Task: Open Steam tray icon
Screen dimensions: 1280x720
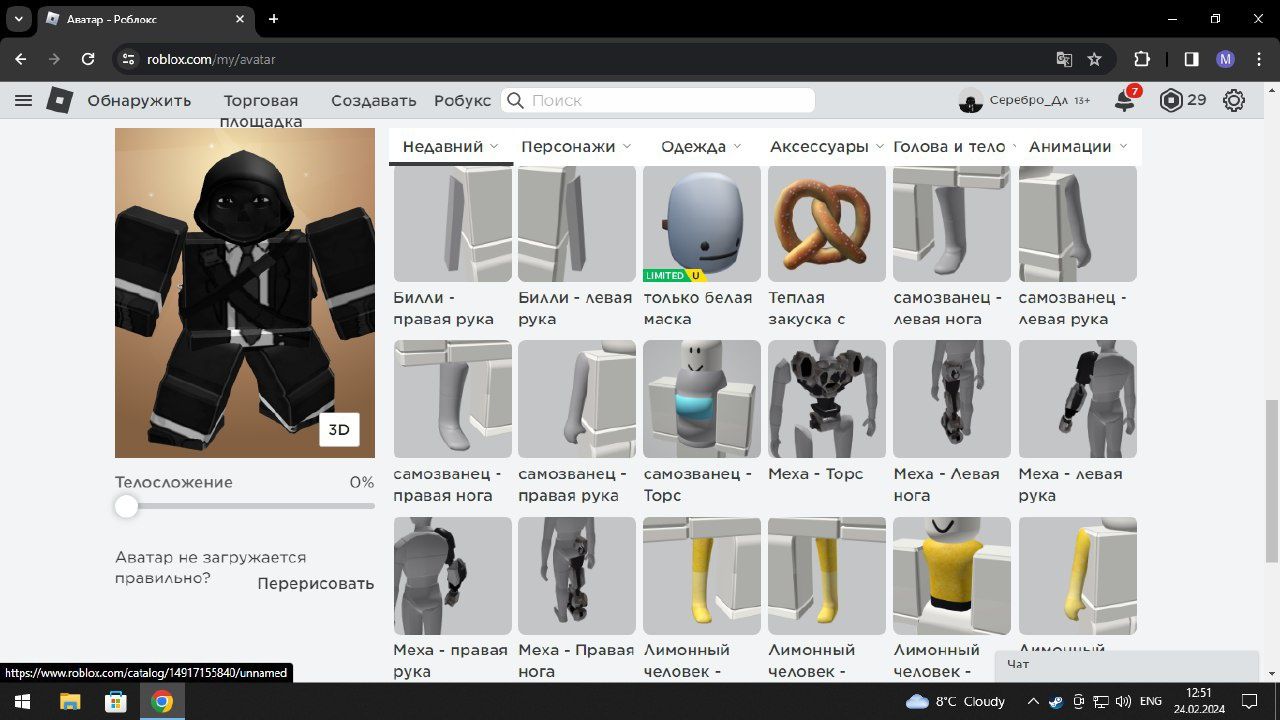Action: (x=1056, y=701)
